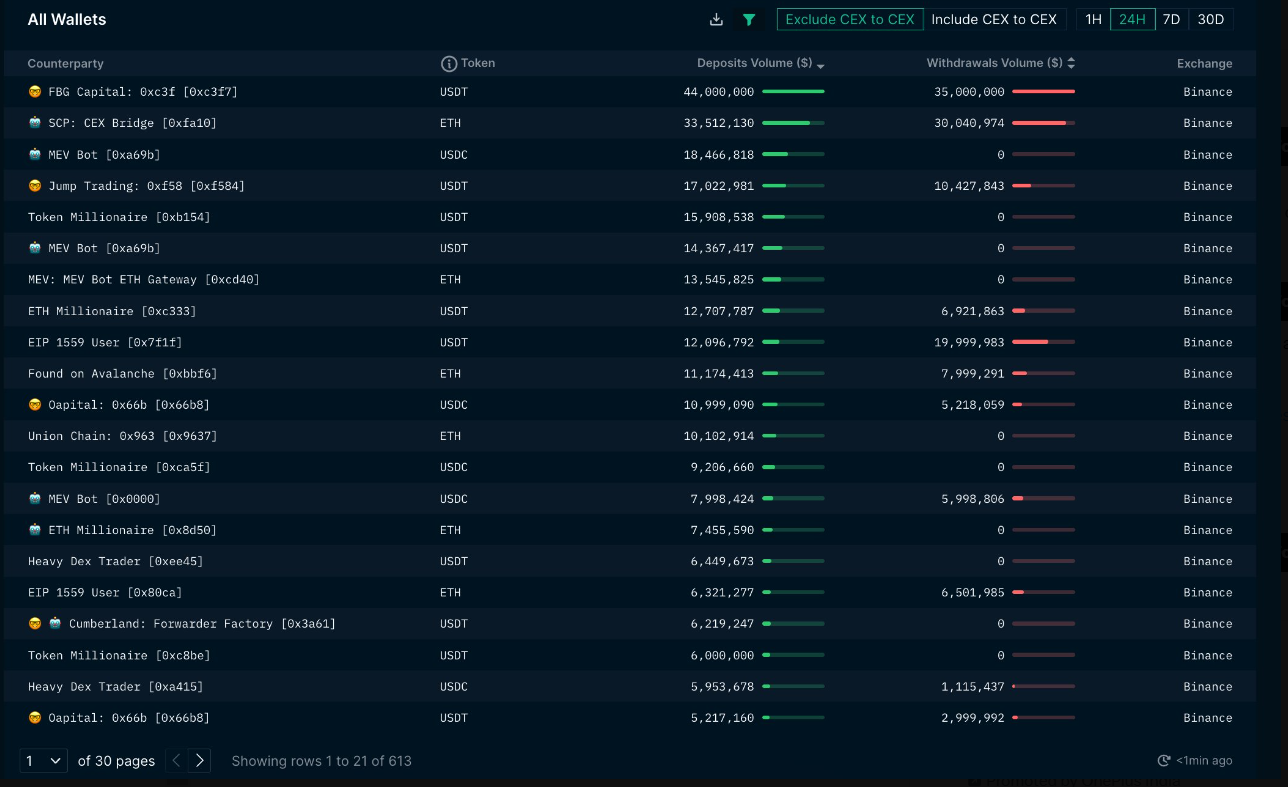
Task: Select the 1H timeframe
Action: [x=1093, y=19]
